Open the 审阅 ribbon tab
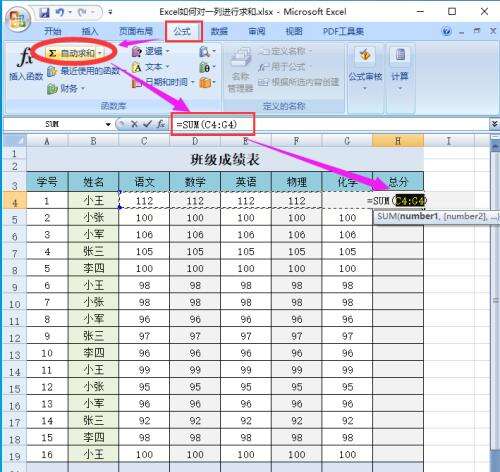The image size is (500, 472). tap(257, 31)
